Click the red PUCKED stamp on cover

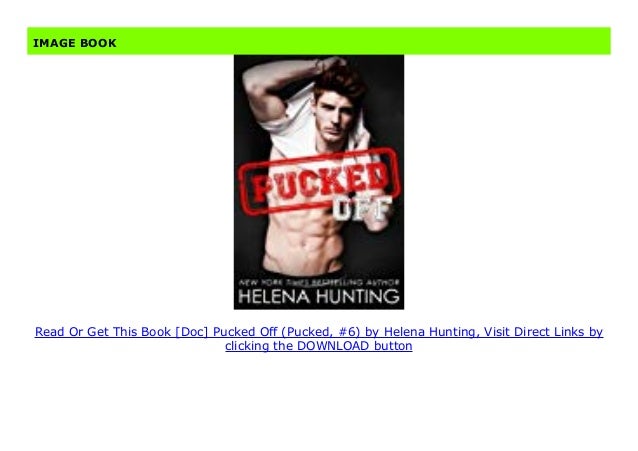(x=319, y=183)
